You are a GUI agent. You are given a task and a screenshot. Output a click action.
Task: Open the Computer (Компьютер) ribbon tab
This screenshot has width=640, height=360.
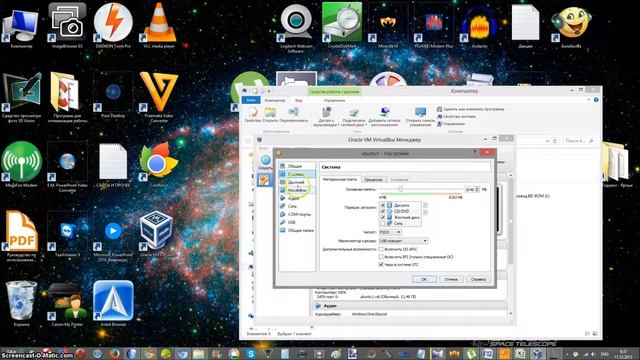click(x=275, y=100)
